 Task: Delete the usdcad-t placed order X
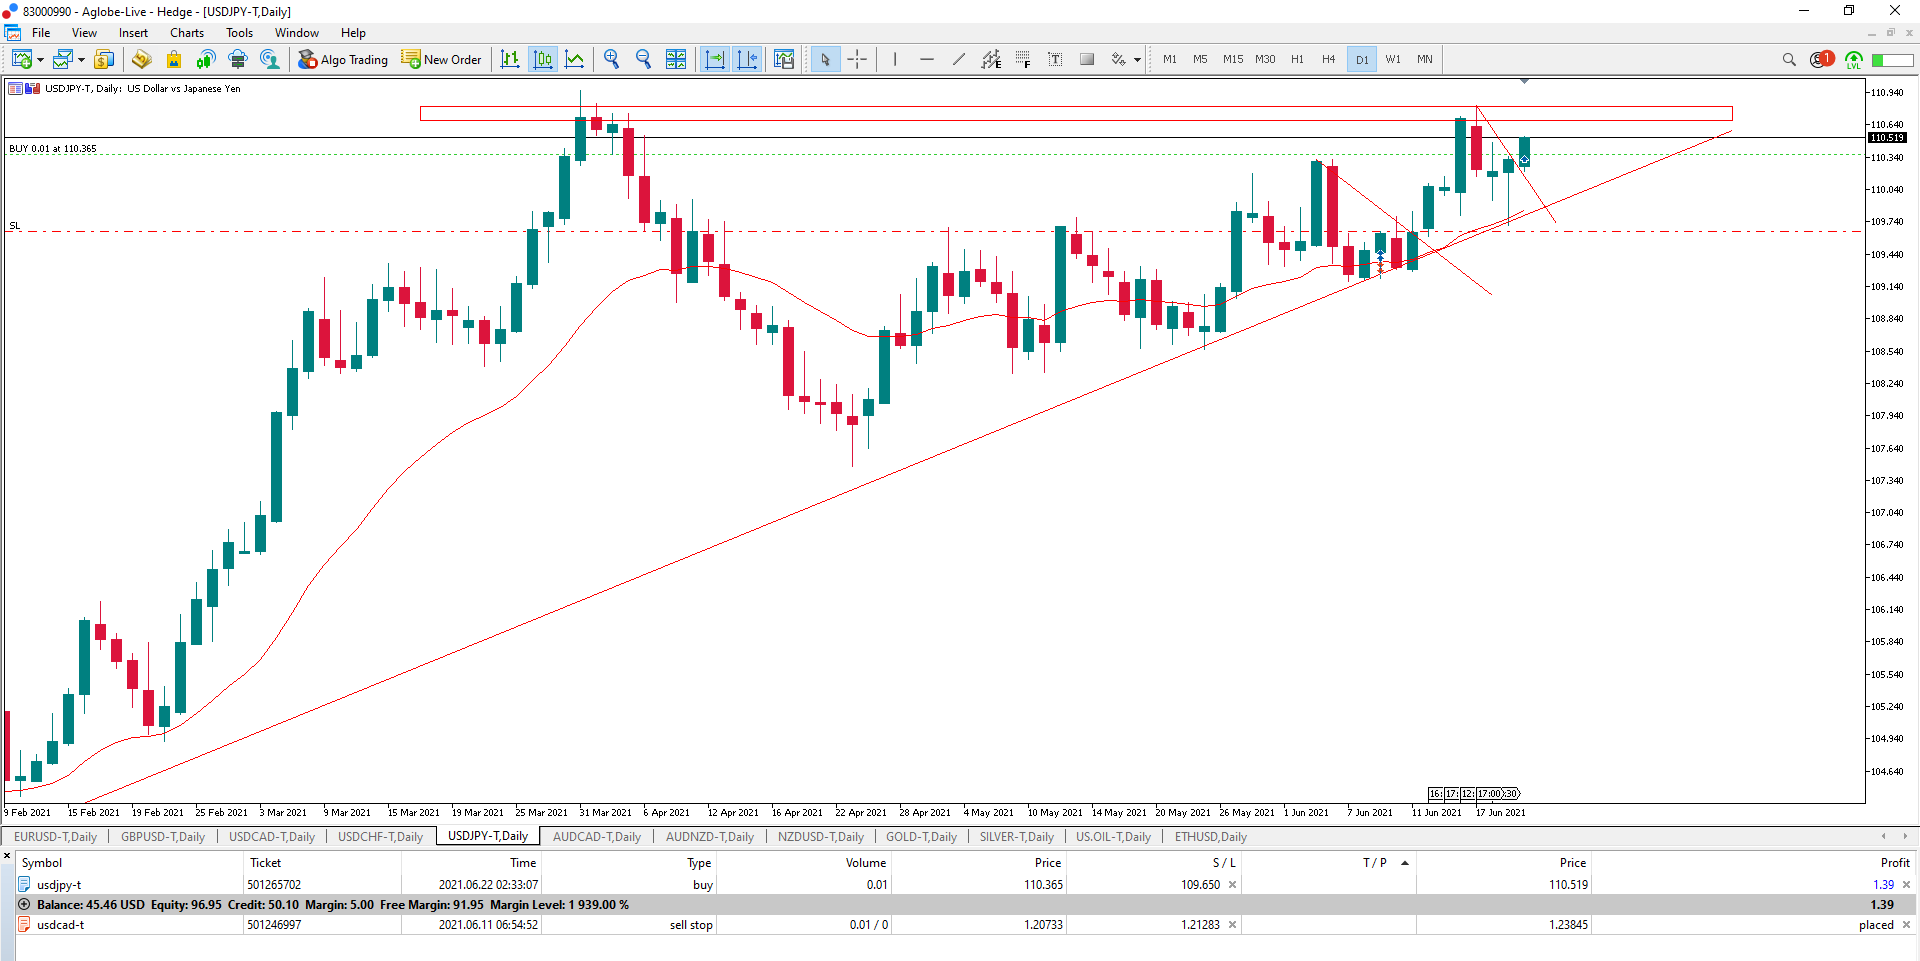coord(1906,925)
